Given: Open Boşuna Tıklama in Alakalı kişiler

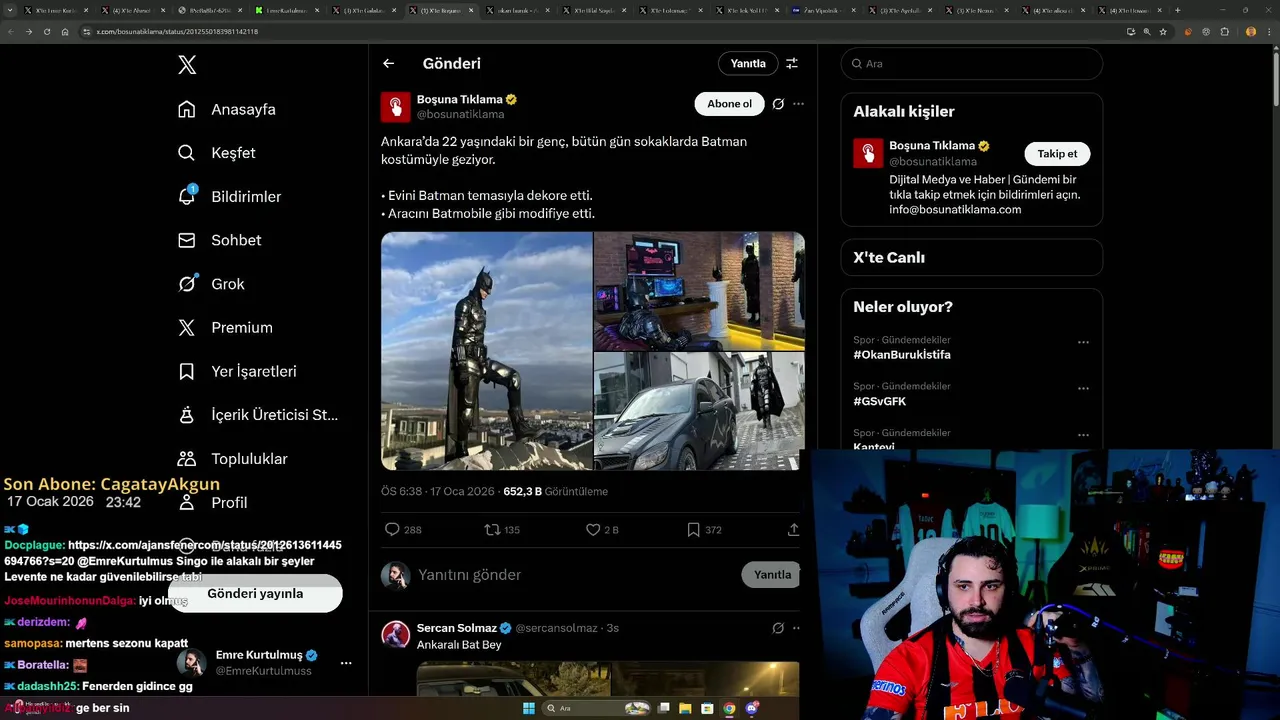Looking at the screenshot, I should pyautogui.click(x=932, y=146).
